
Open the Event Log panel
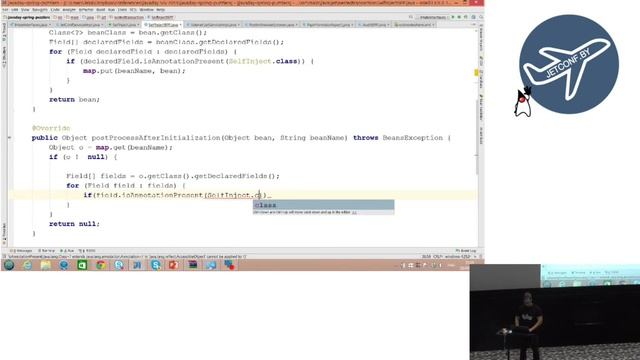(466, 251)
